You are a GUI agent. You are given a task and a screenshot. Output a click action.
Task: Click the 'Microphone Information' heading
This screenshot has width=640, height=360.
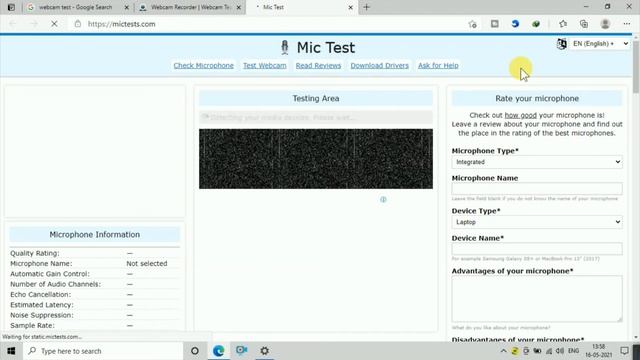[x=95, y=234]
